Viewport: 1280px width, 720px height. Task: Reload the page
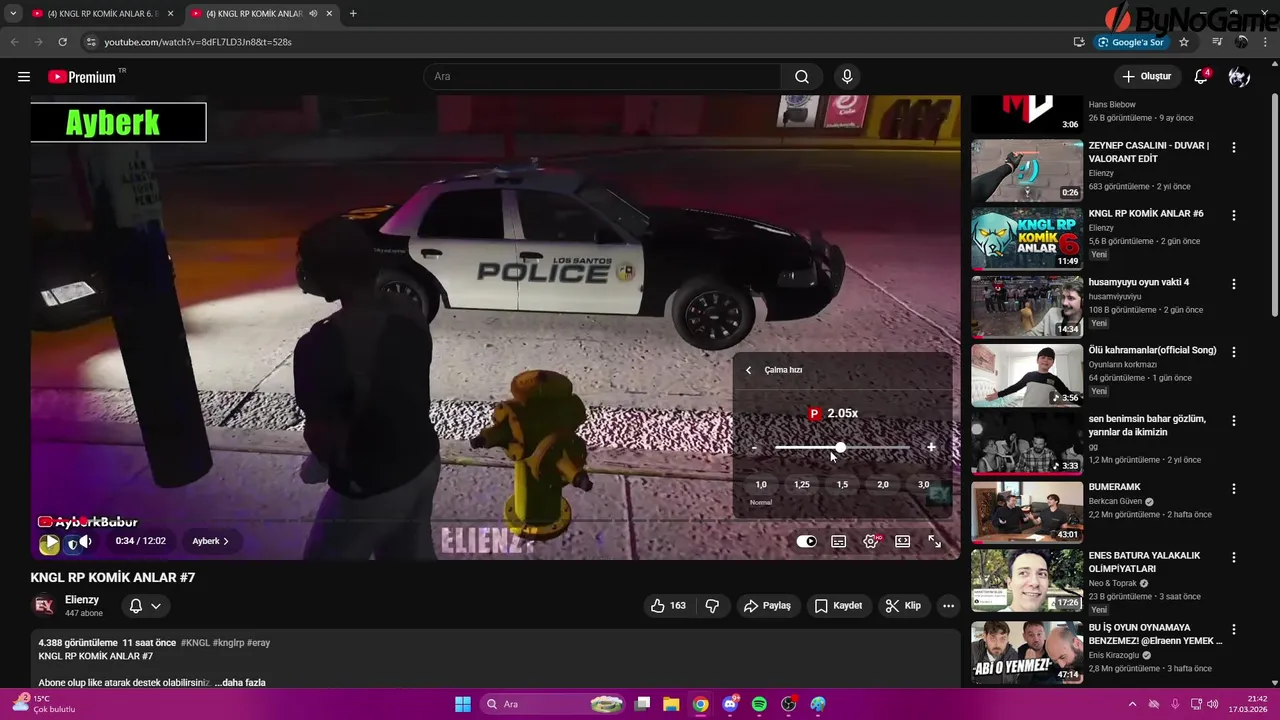click(62, 42)
